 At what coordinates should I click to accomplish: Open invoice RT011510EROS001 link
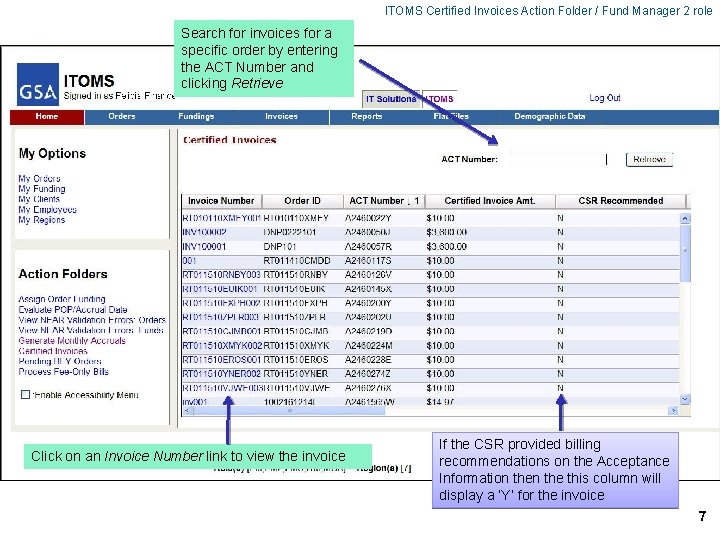click(222, 360)
